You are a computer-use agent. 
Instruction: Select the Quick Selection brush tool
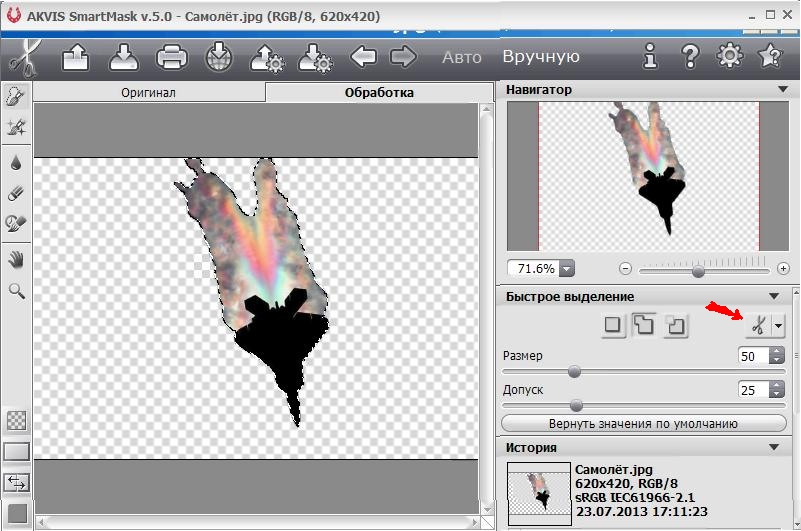pyautogui.click(x=16, y=96)
